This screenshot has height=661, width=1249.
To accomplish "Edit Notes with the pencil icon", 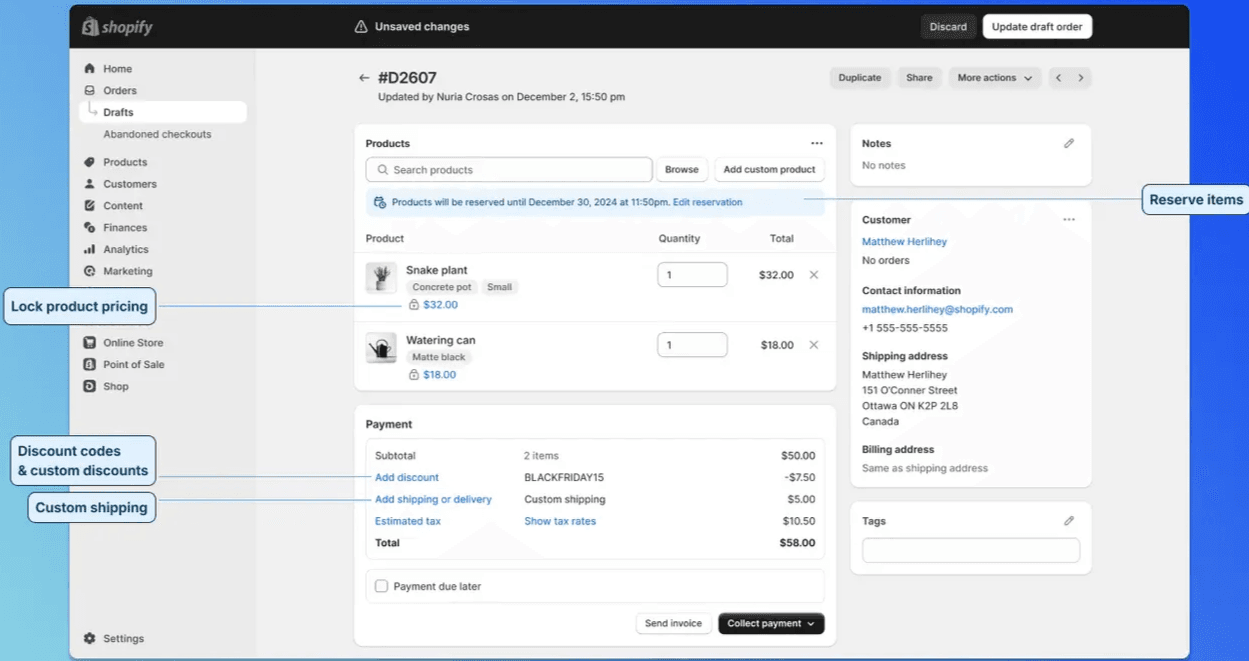I will 1069,144.
